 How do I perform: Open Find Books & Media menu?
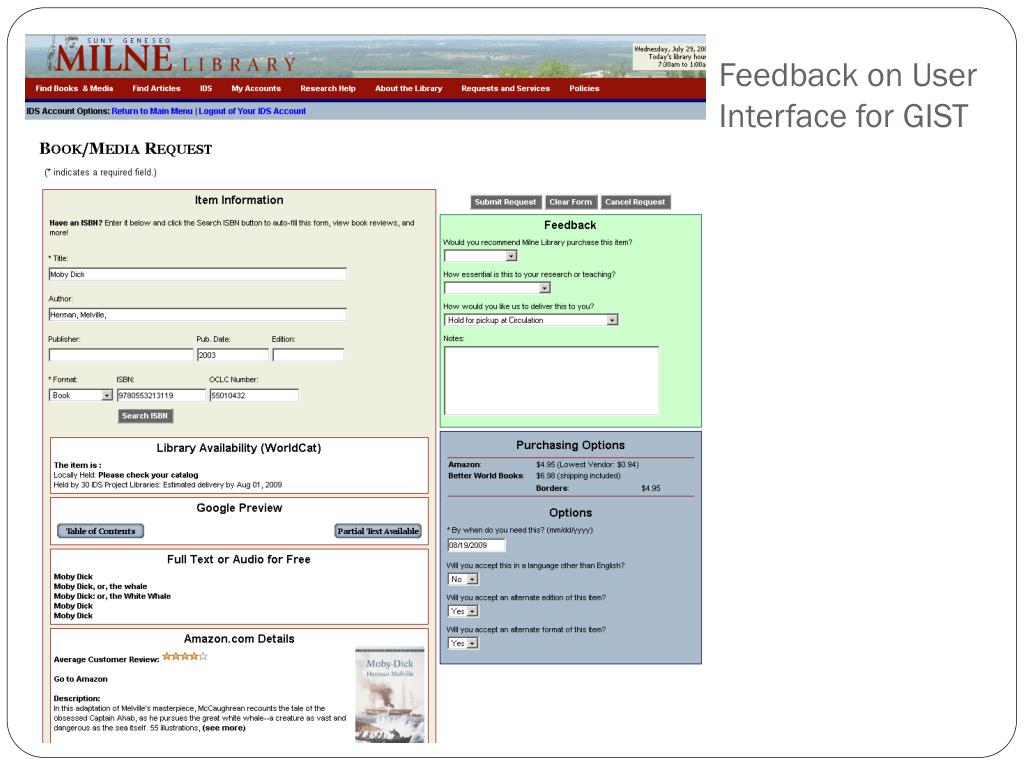point(74,88)
